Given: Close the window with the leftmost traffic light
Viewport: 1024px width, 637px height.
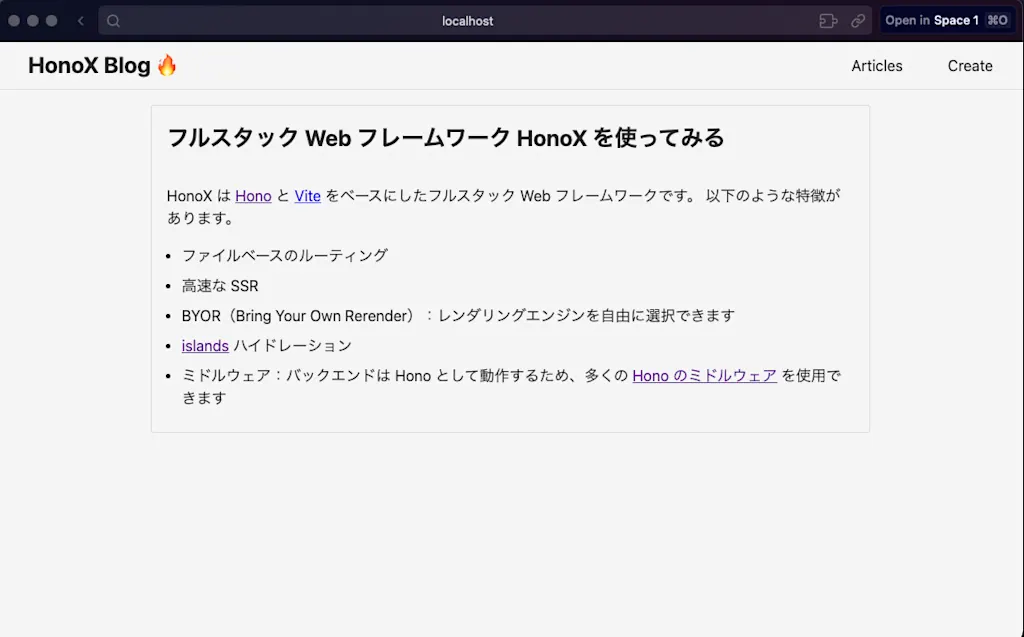Looking at the screenshot, I should pos(14,21).
